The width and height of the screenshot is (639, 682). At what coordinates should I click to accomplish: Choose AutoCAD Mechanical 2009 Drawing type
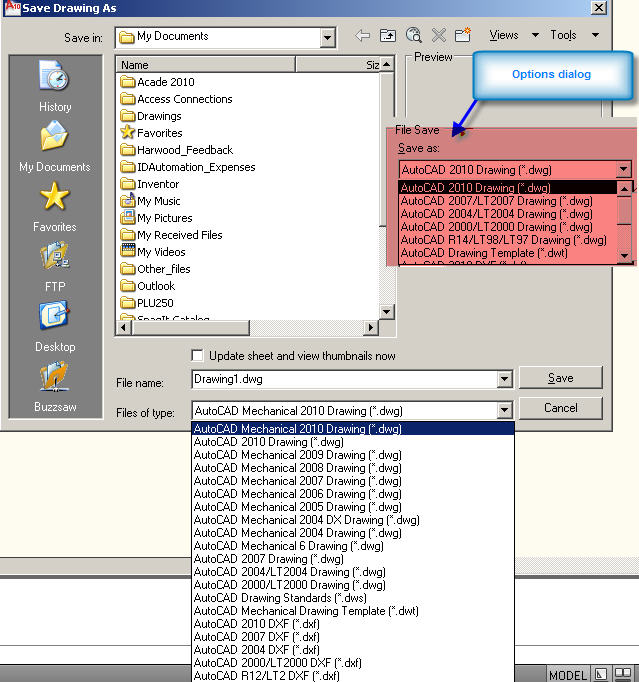click(353, 455)
